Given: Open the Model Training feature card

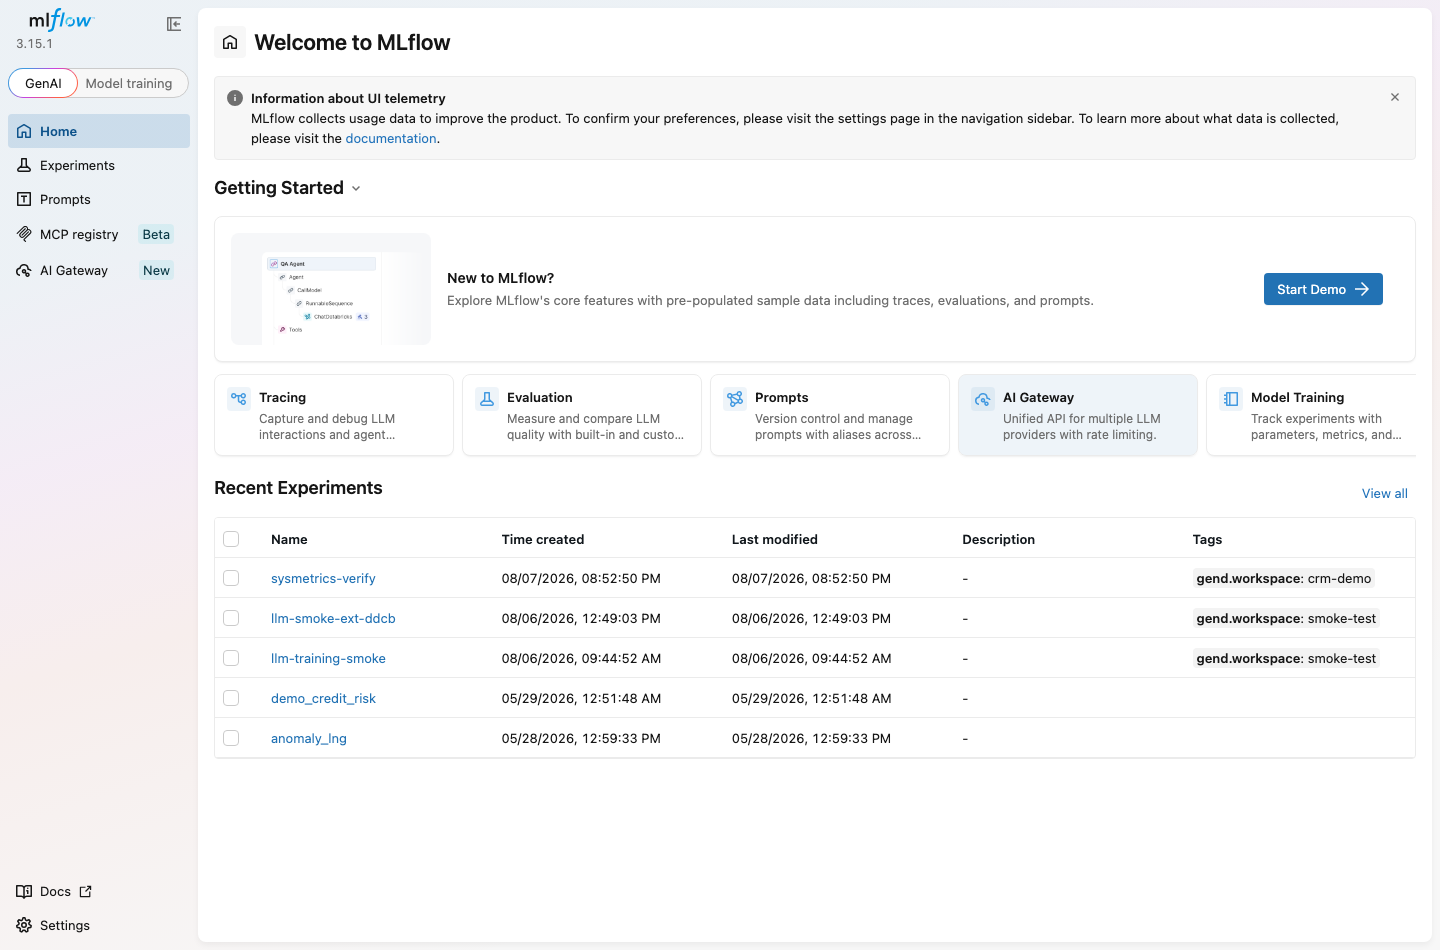Looking at the screenshot, I should (1311, 415).
